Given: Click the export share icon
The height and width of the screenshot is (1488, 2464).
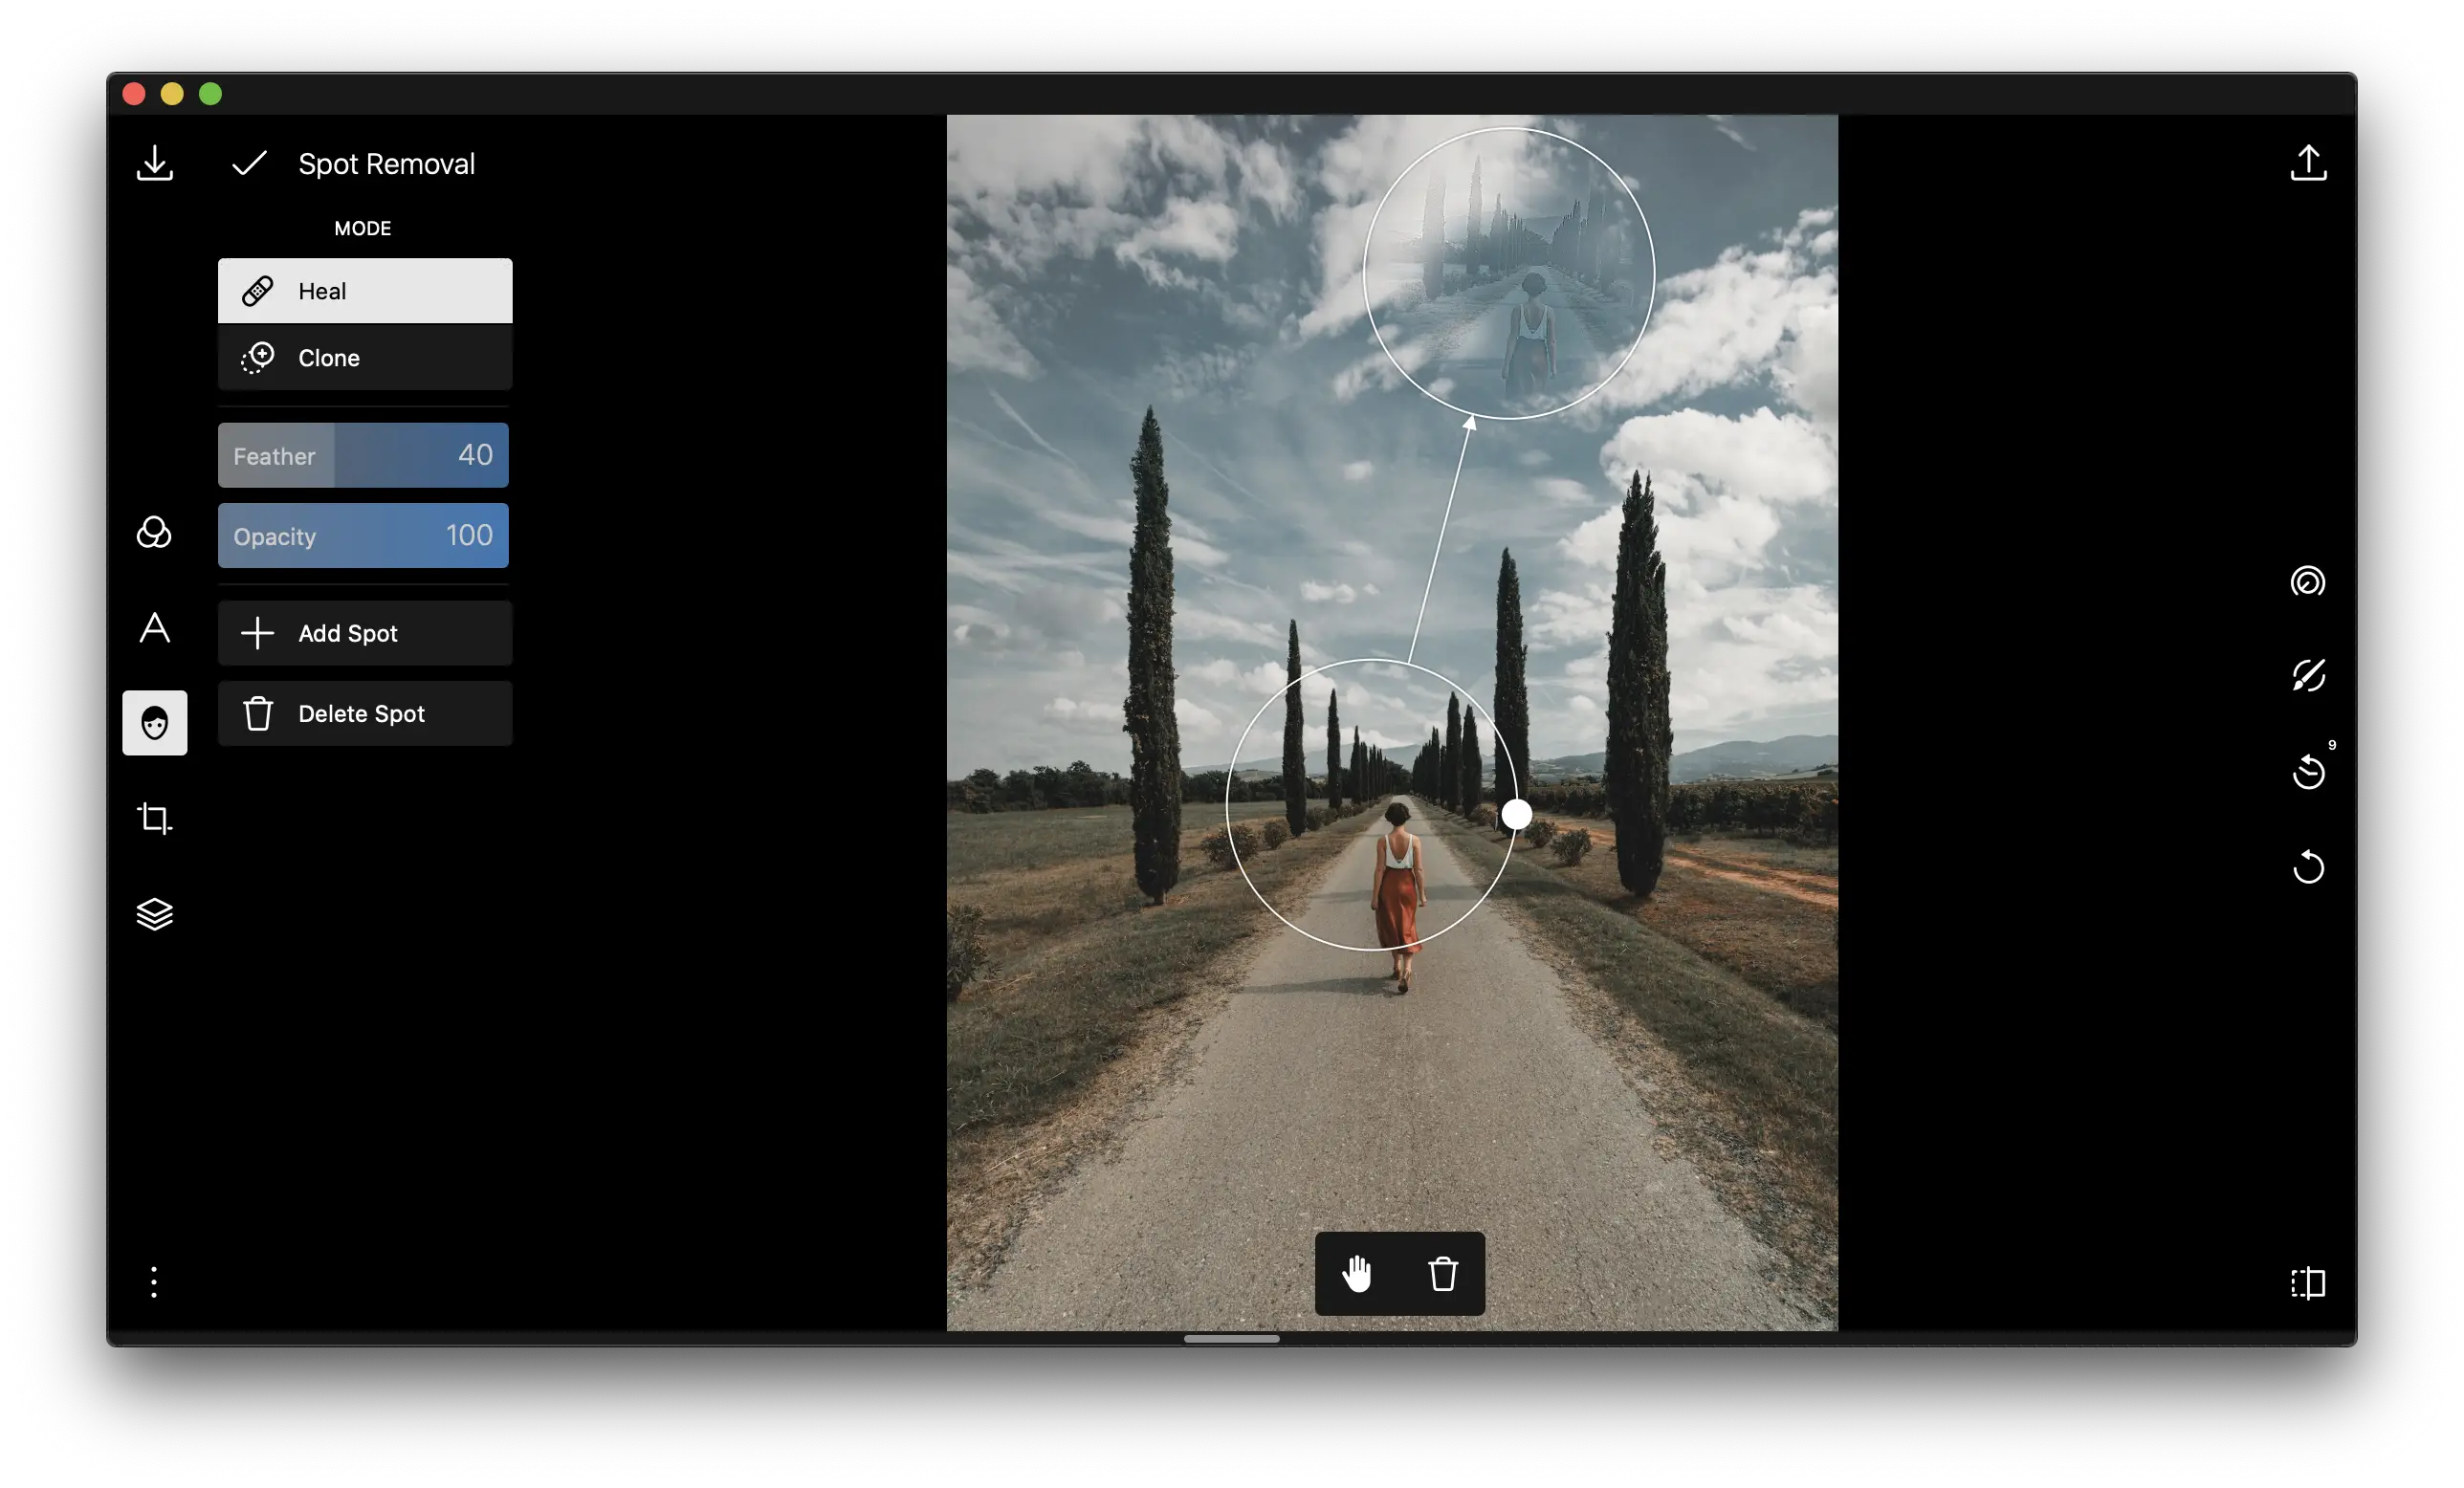Looking at the screenshot, I should point(2308,163).
